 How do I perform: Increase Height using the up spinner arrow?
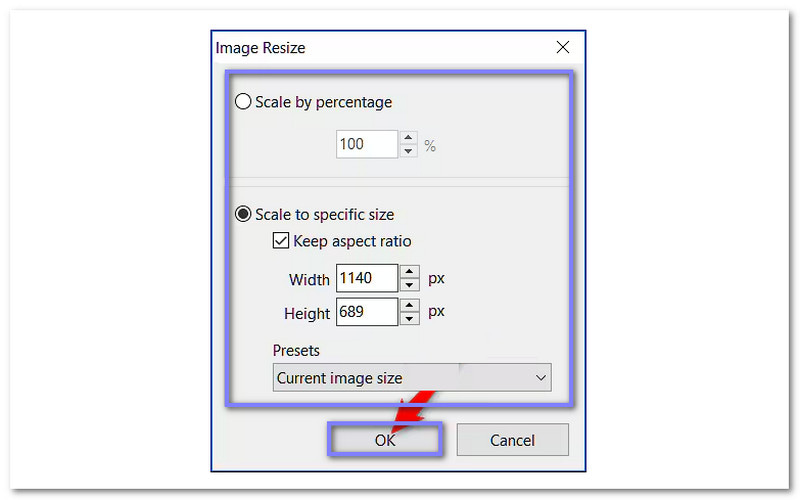[409, 306]
